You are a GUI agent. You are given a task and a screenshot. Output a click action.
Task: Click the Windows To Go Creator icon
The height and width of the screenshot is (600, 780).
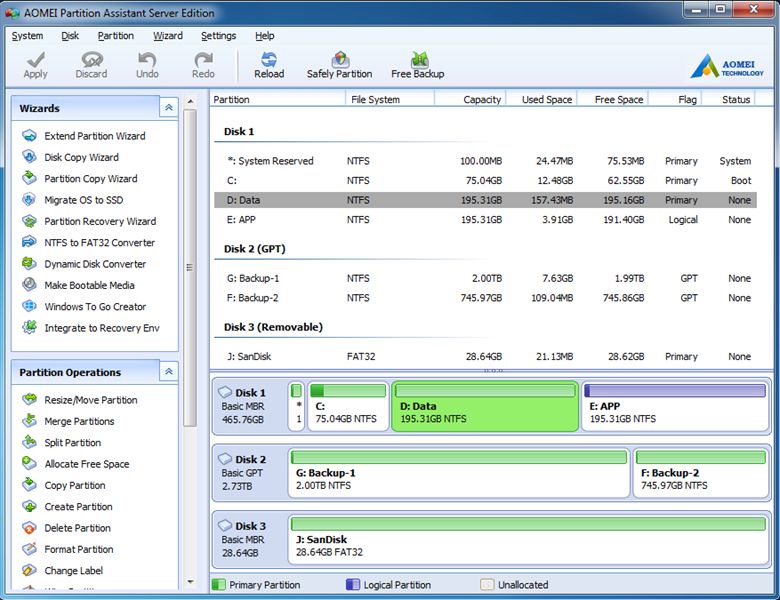pos(29,306)
